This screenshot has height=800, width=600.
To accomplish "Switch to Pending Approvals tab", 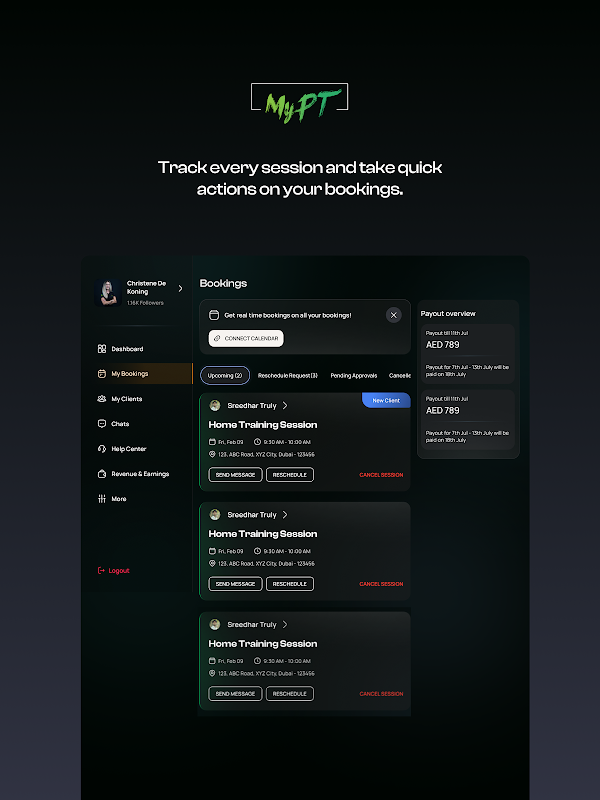I will (354, 376).
